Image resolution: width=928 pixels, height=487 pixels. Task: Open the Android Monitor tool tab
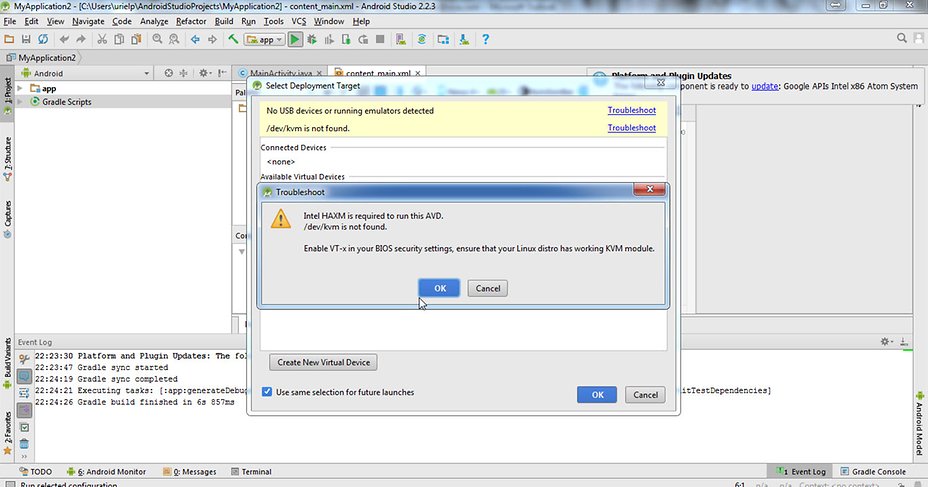[x=107, y=472]
